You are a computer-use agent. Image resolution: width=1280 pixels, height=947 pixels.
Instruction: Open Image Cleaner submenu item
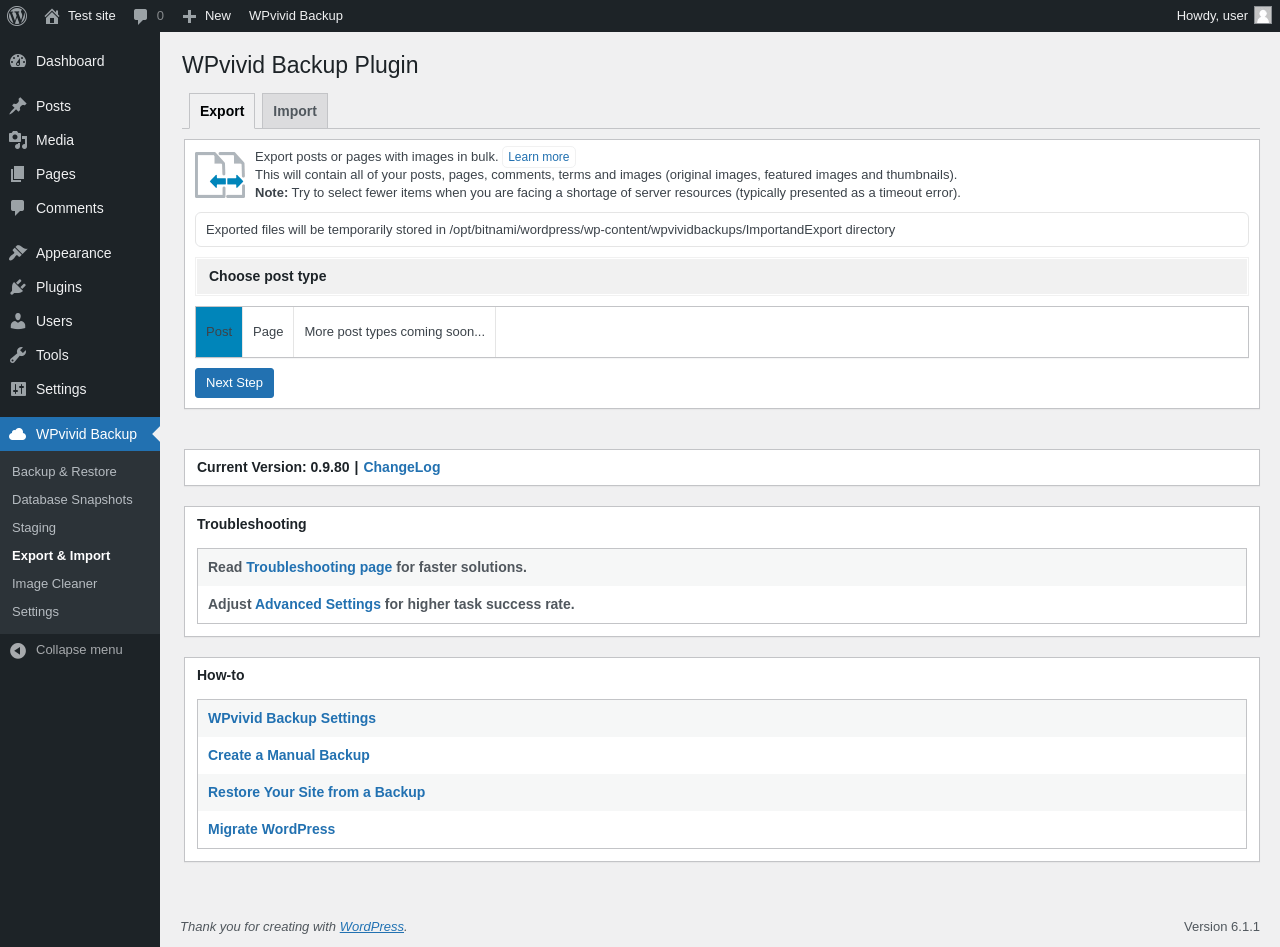point(55,584)
